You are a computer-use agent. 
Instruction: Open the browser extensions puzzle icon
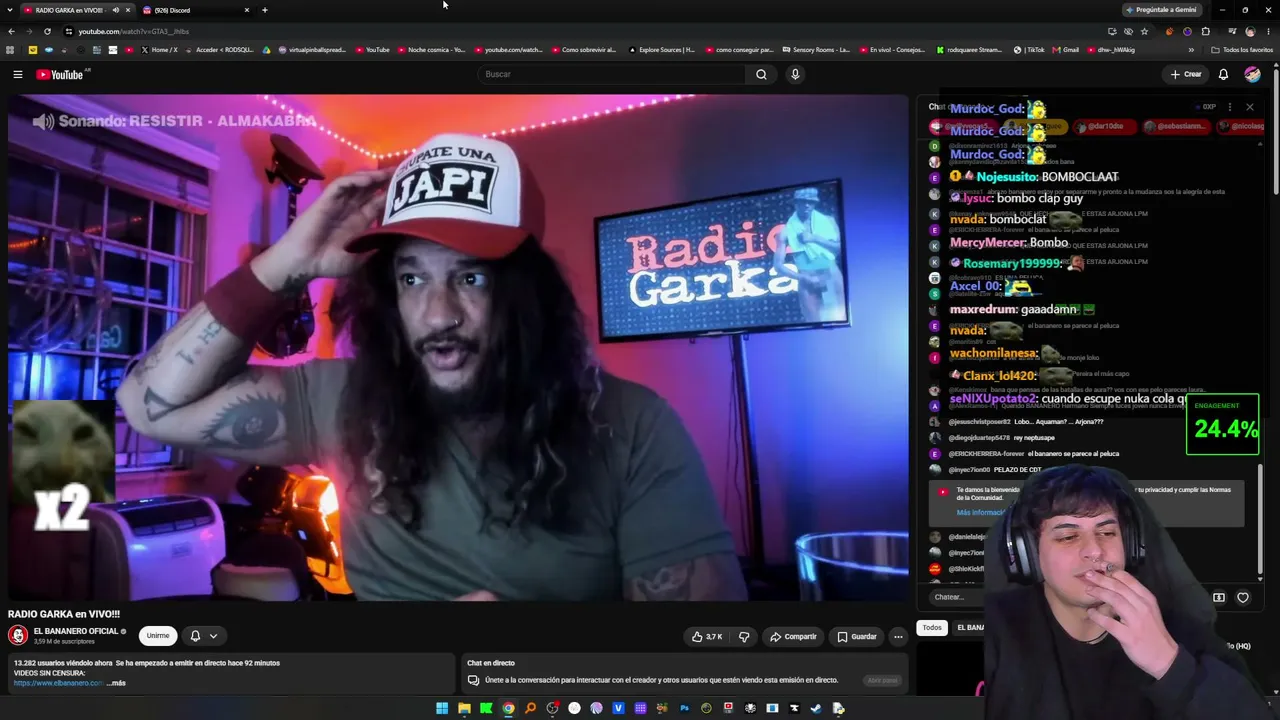click(x=1206, y=31)
